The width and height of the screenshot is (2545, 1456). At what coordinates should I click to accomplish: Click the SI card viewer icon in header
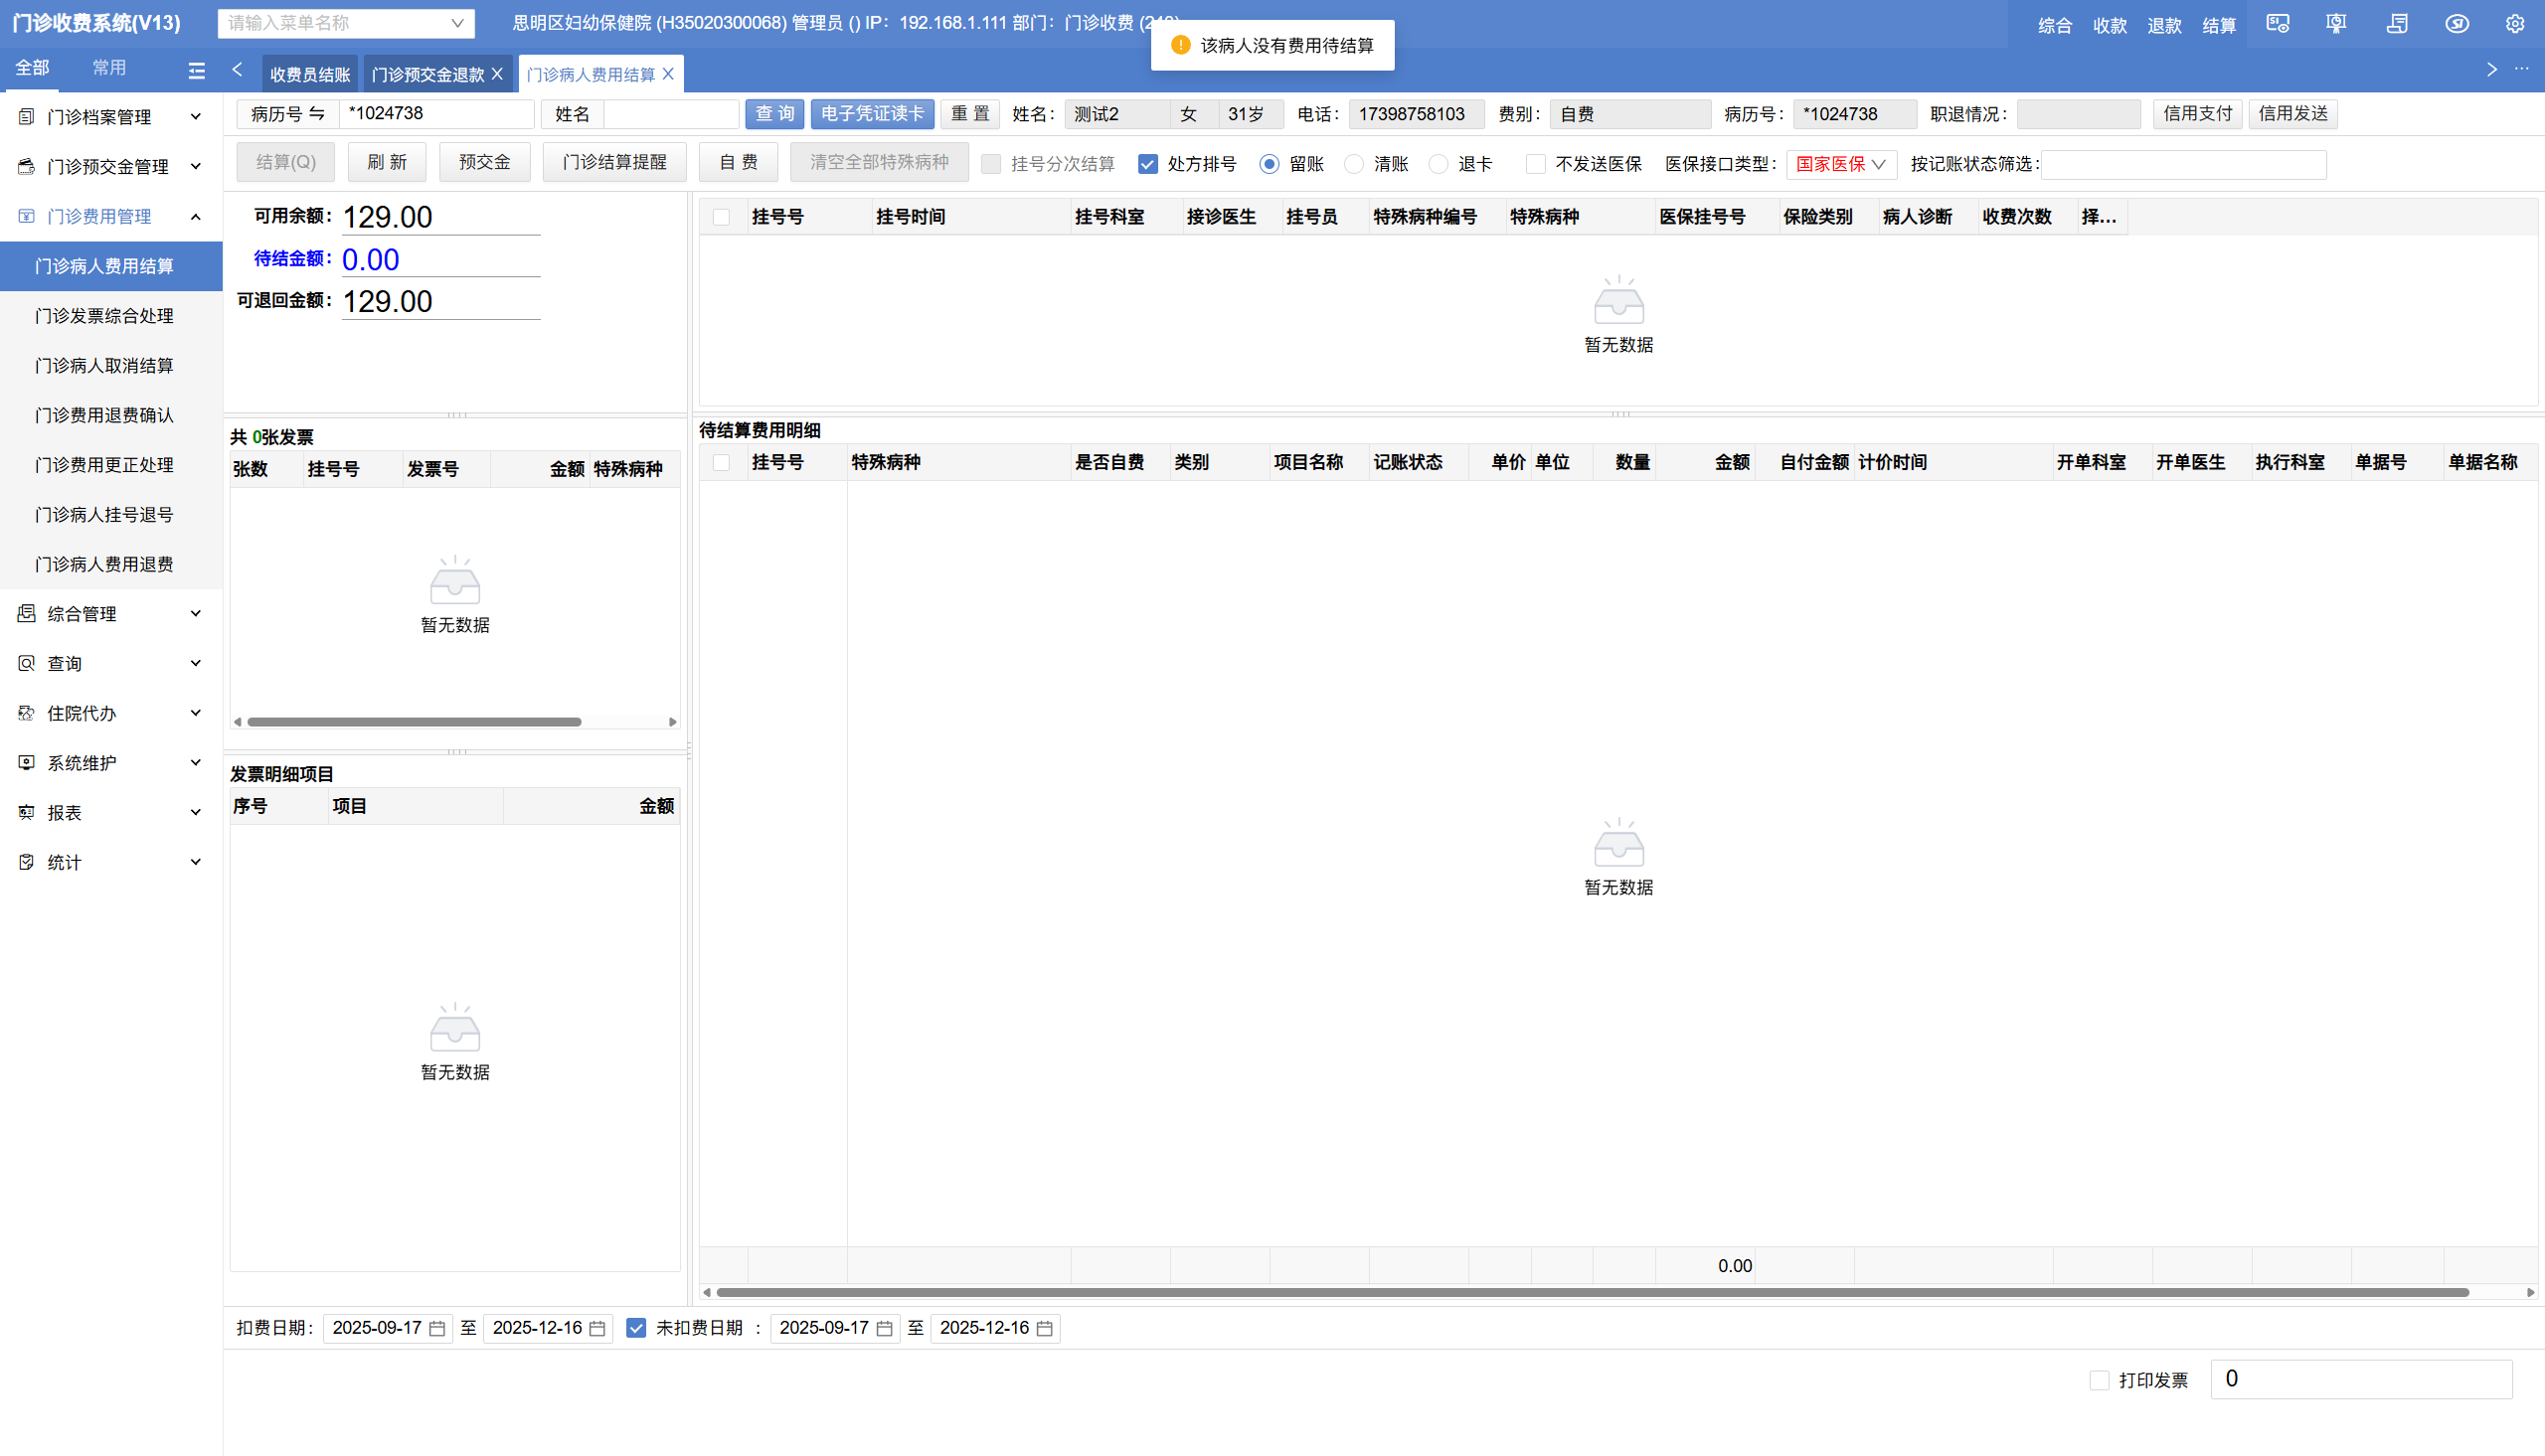tap(2278, 24)
